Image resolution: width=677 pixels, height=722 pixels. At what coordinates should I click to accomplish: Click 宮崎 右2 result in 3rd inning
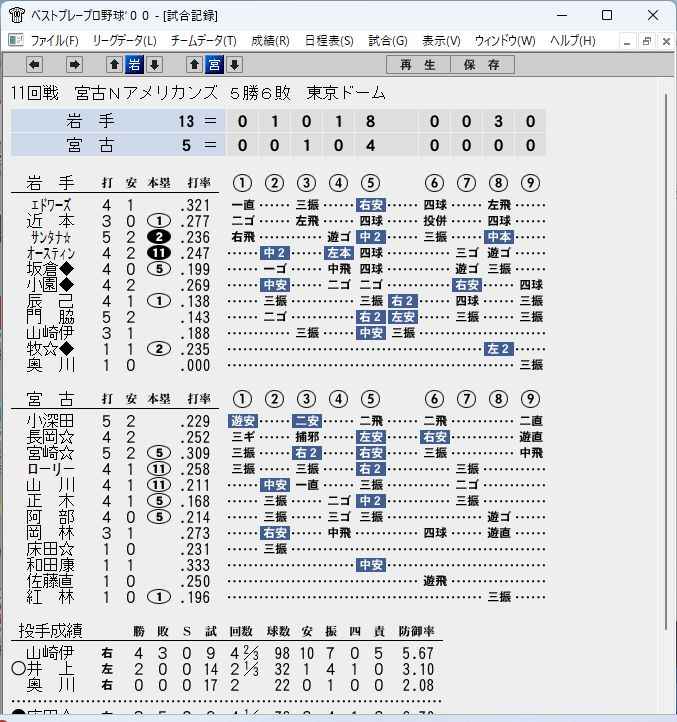coord(307,453)
